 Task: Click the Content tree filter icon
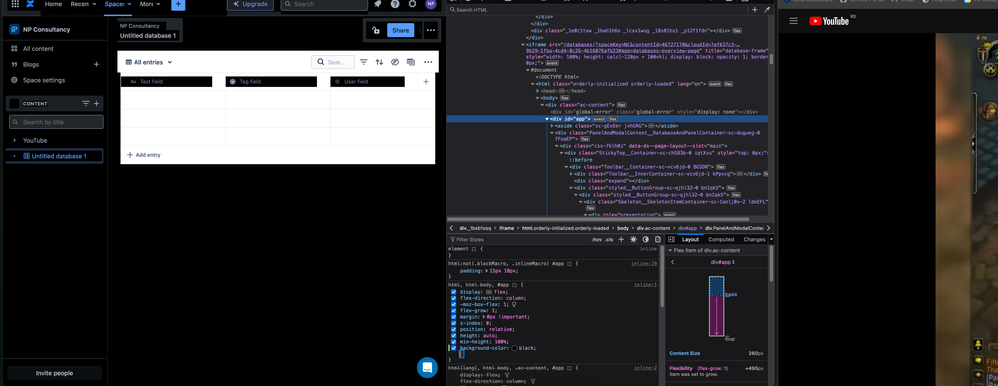coord(86,103)
